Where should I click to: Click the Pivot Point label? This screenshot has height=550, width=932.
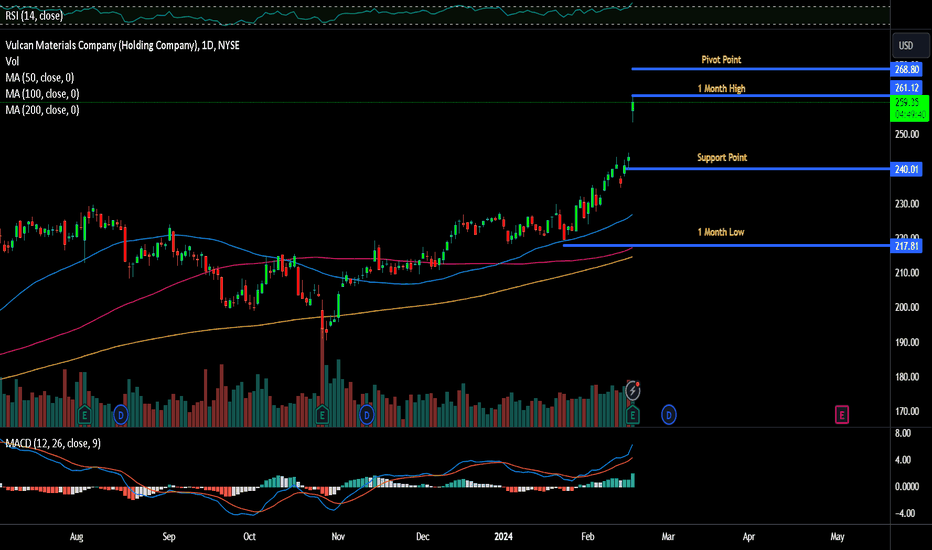[721, 59]
